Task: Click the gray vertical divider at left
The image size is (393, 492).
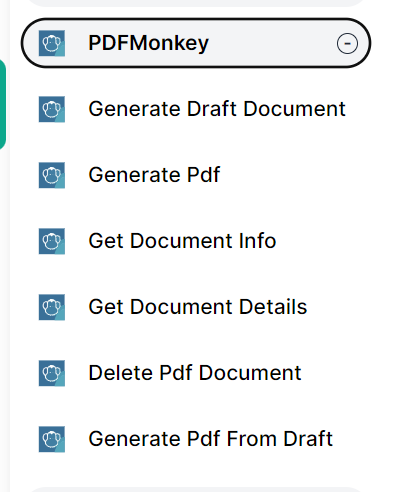Action: (x=9, y=246)
